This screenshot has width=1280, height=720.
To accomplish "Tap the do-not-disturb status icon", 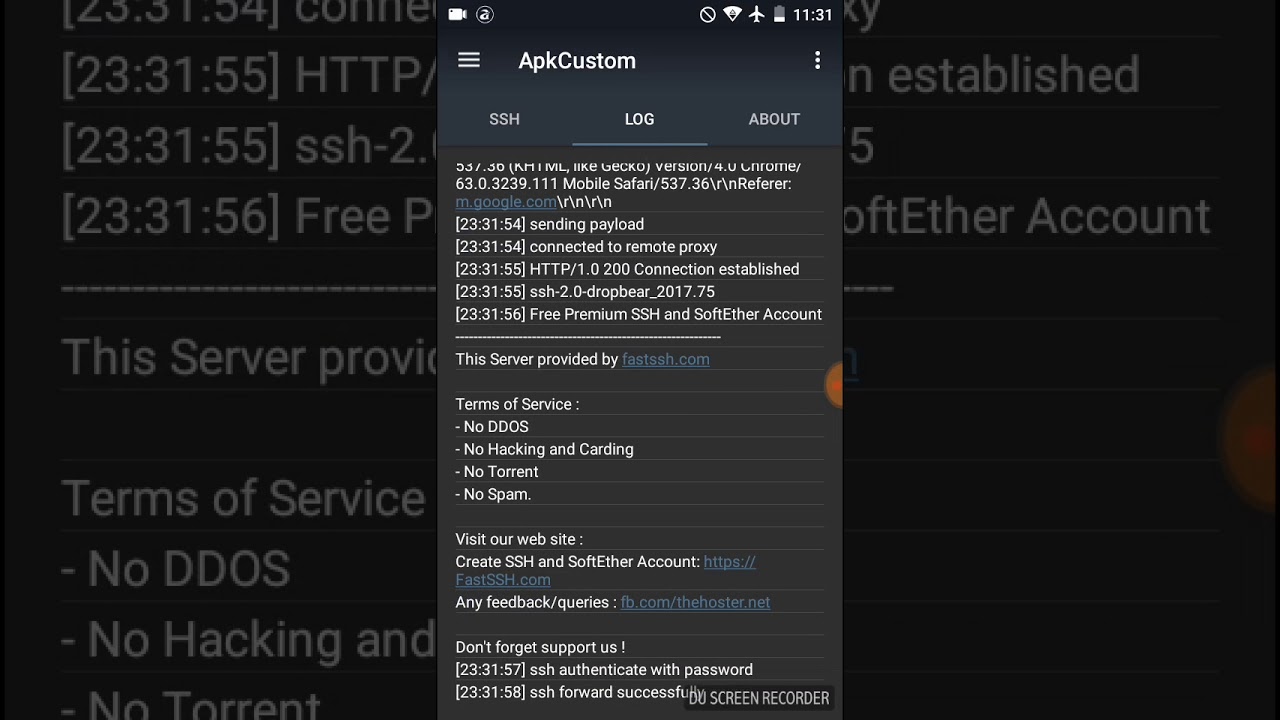I will 707,14.
